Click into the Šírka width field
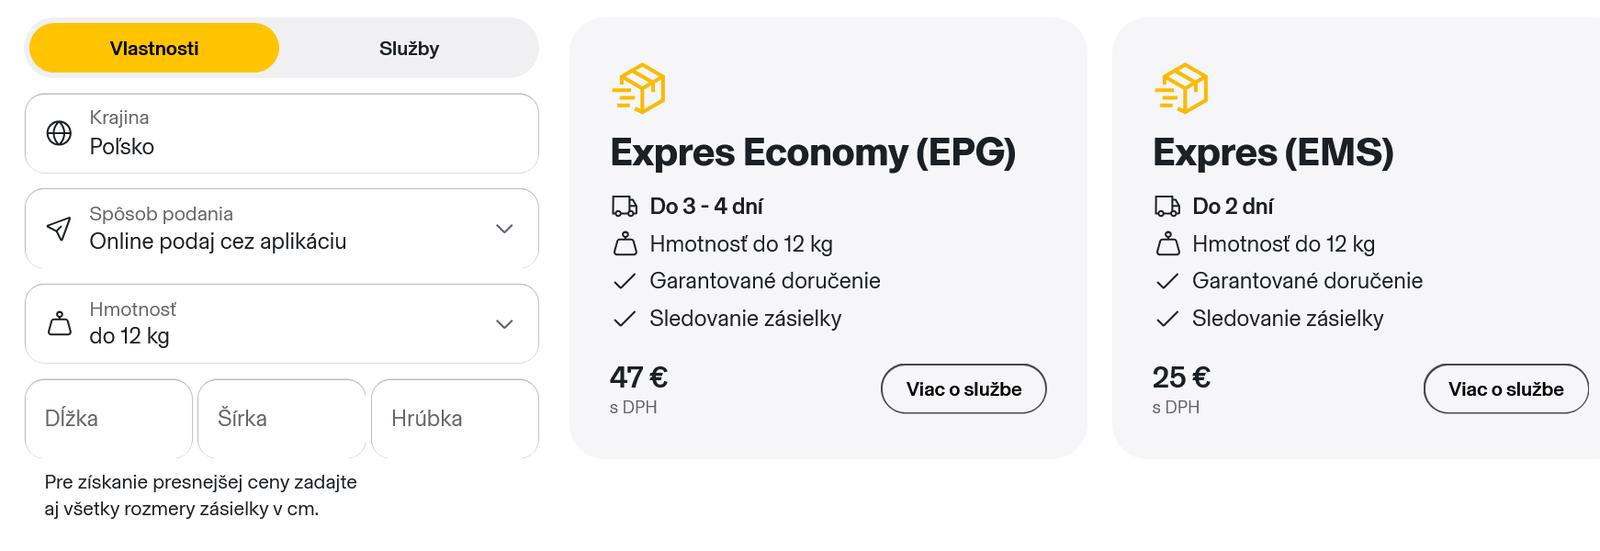Viewport: 1600px width, 551px height. pos(282,418)
